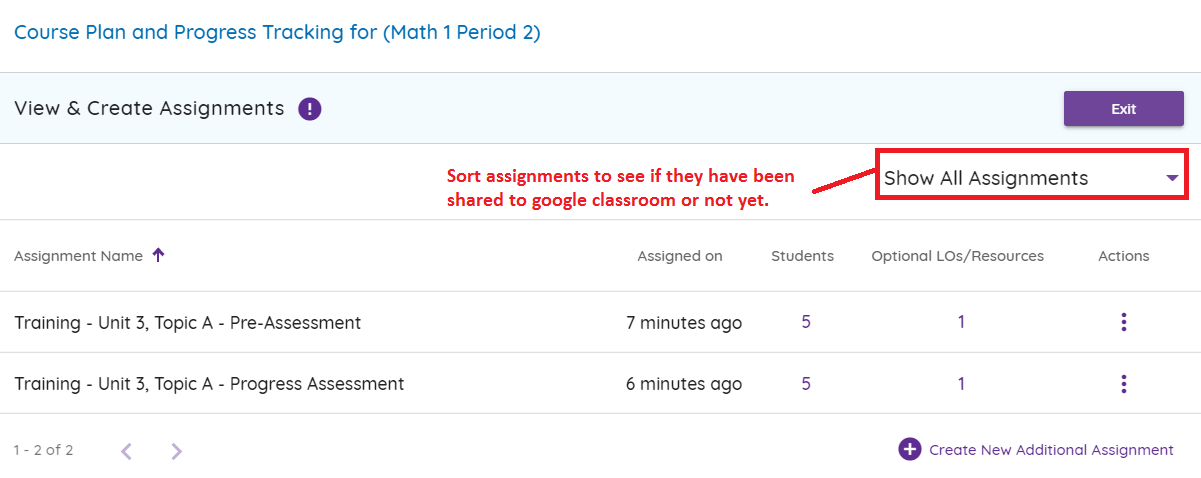This screenshot has width=1201, height=478.
Task: Sort by Assignment Name column header
Action: pos(79,256)
